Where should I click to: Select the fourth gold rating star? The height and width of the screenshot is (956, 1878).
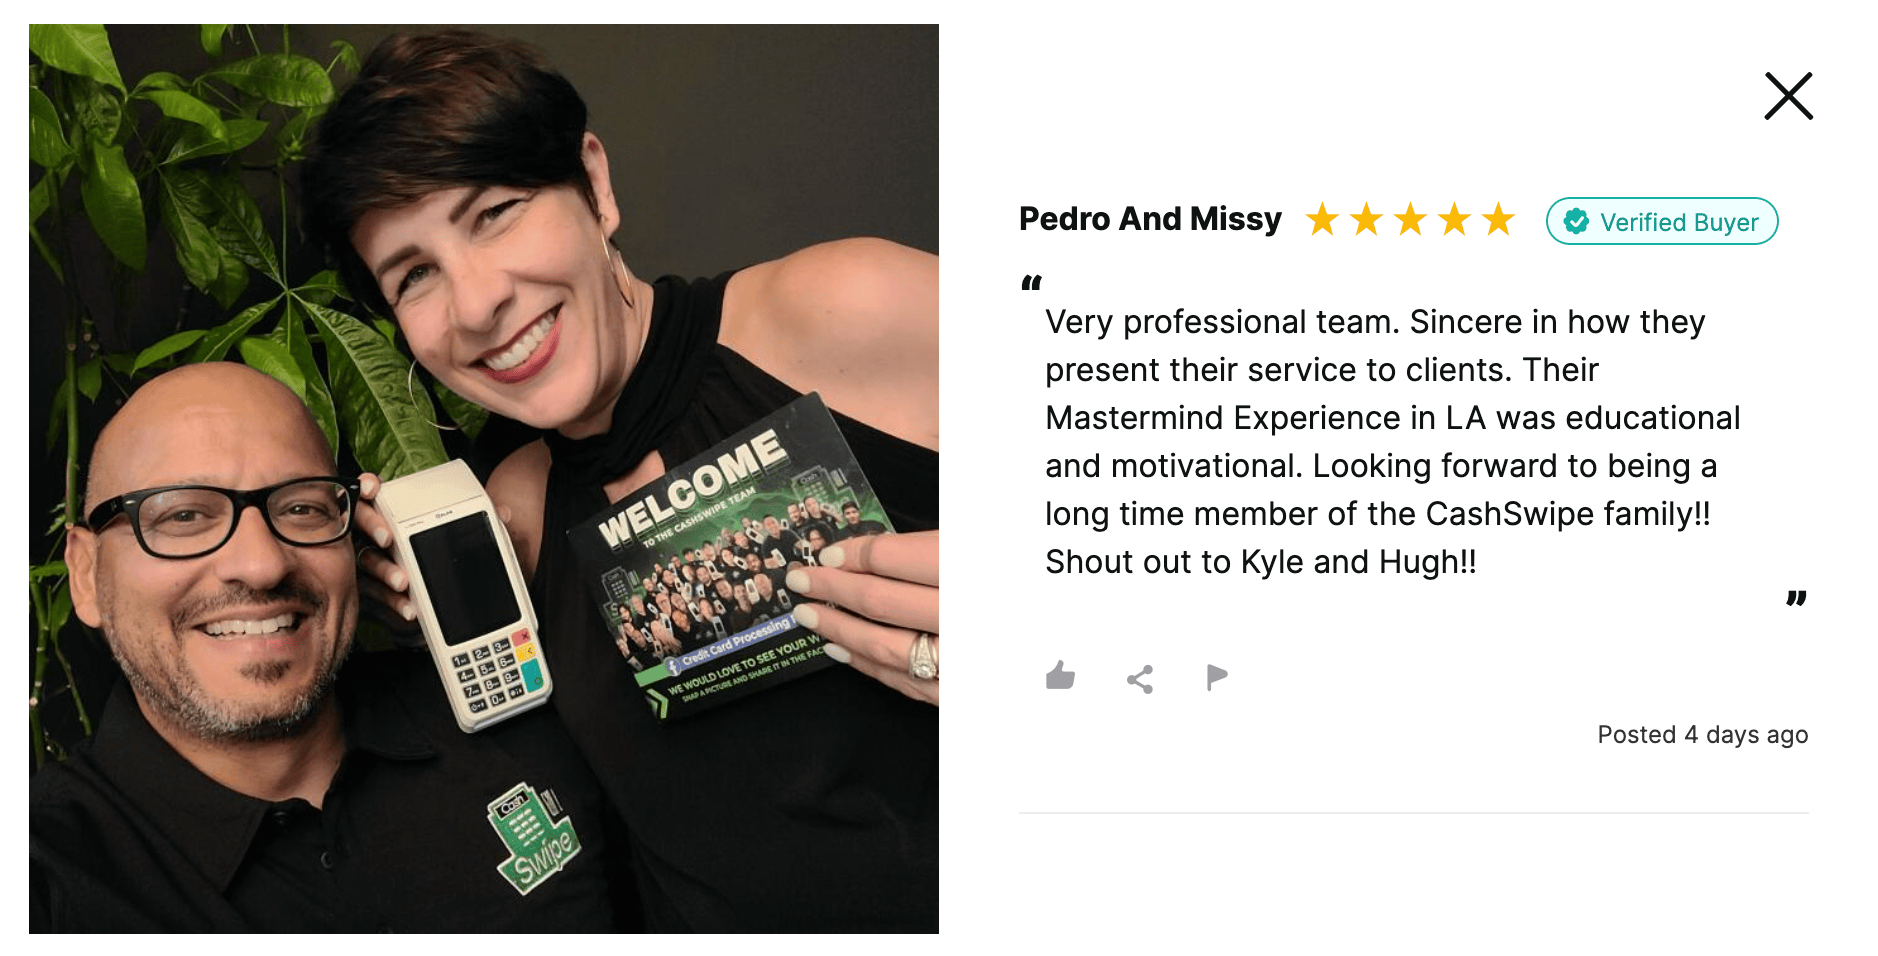pyautogui.click(x=1454, y=219)
